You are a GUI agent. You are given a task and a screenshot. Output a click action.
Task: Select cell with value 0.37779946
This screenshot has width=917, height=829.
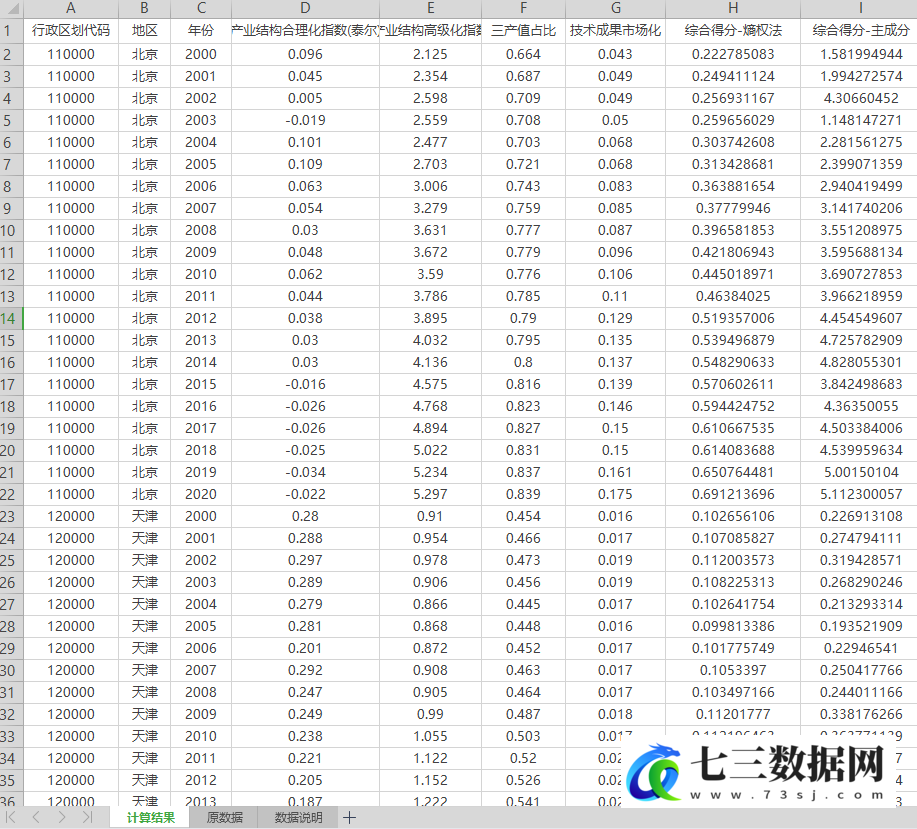(x=733, y=208)
